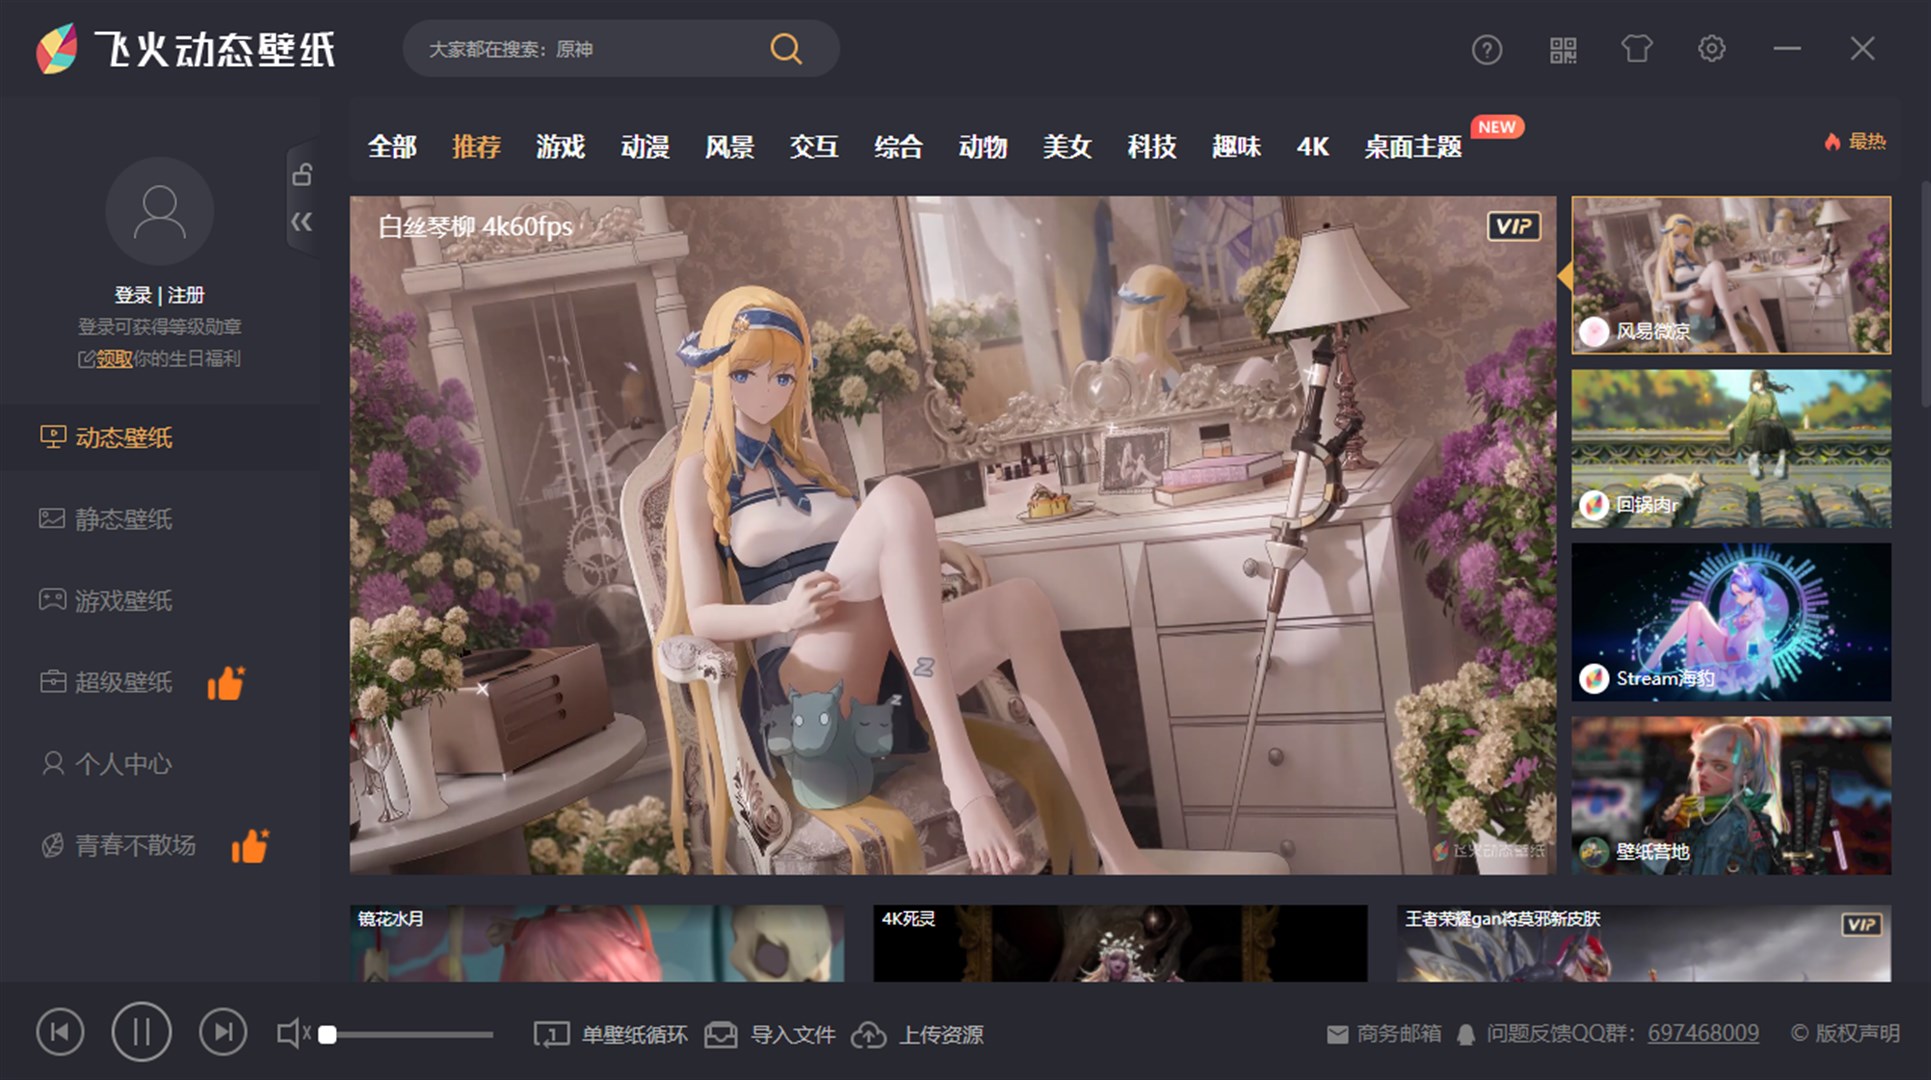Click NEW badge on 桌面主题

pos(1497,127)
